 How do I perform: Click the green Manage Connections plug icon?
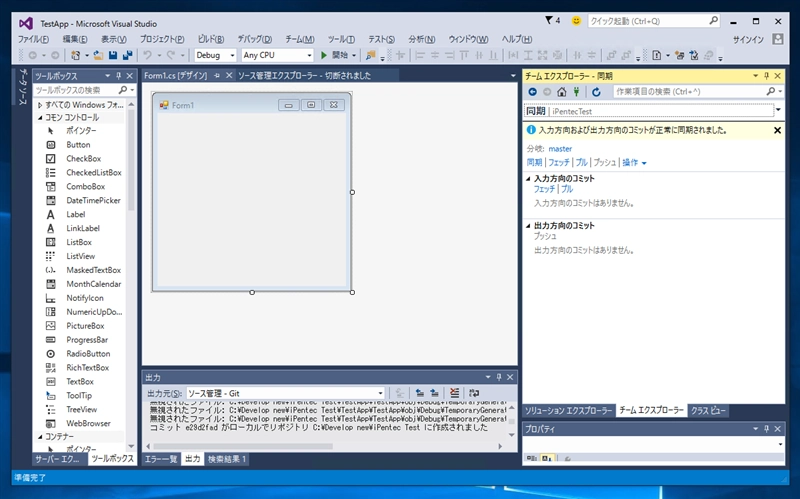(x=577, y=92)
